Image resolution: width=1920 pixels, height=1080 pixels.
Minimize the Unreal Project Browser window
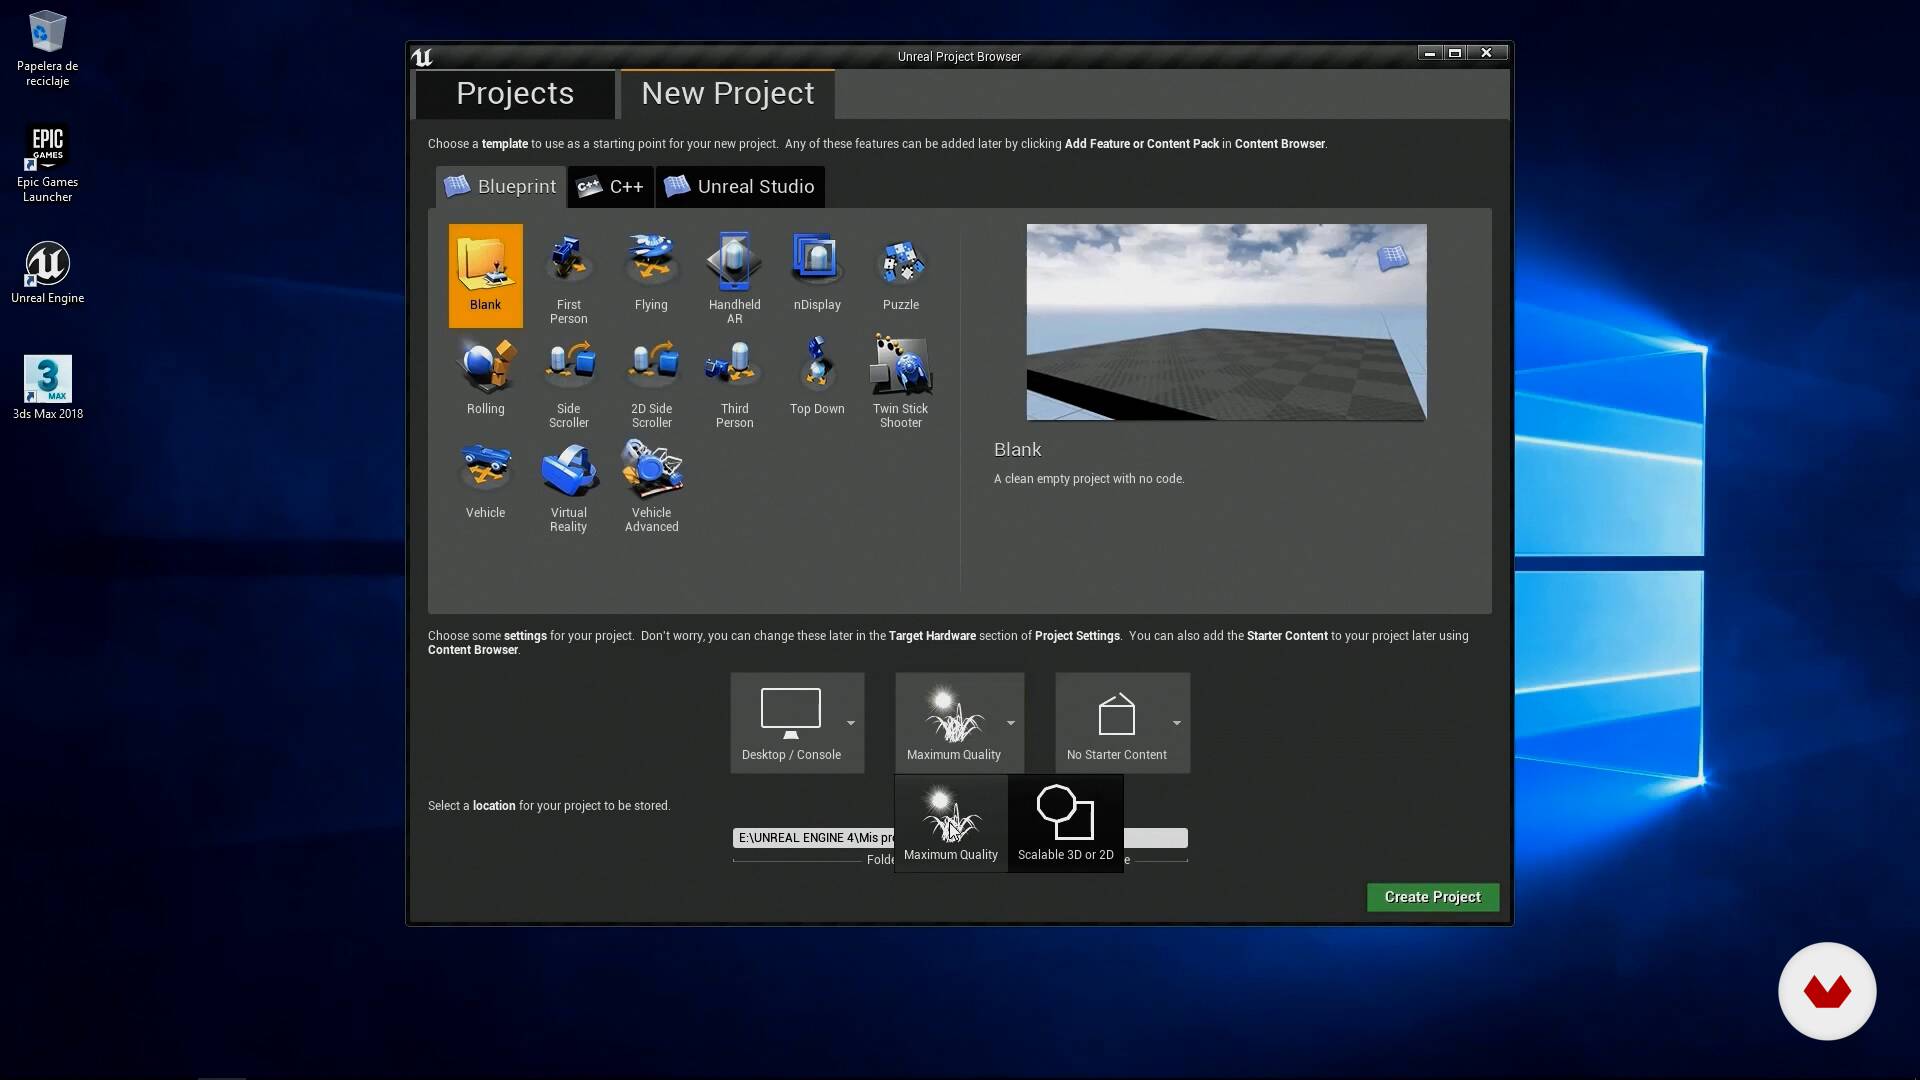coord(1430,53)
